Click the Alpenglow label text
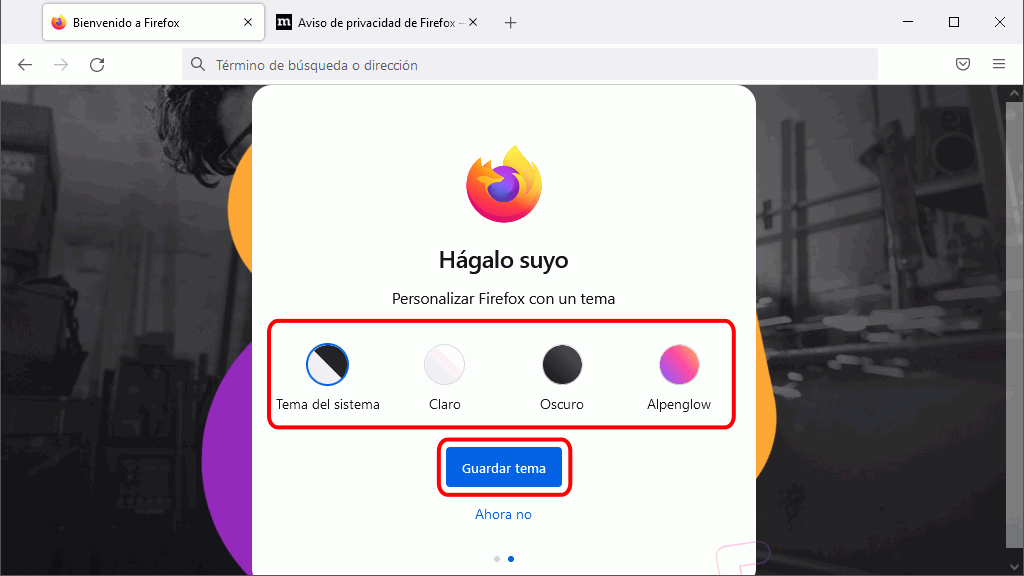 [679, 405]
